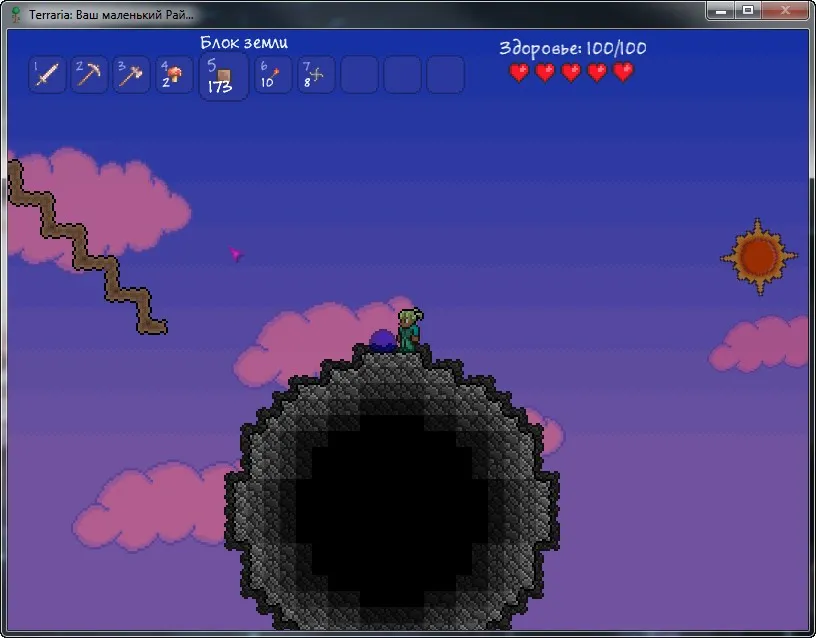Screen dimensions: 816x638
Task: Attack the blue slime next to the player
Action: coord(383,341)
